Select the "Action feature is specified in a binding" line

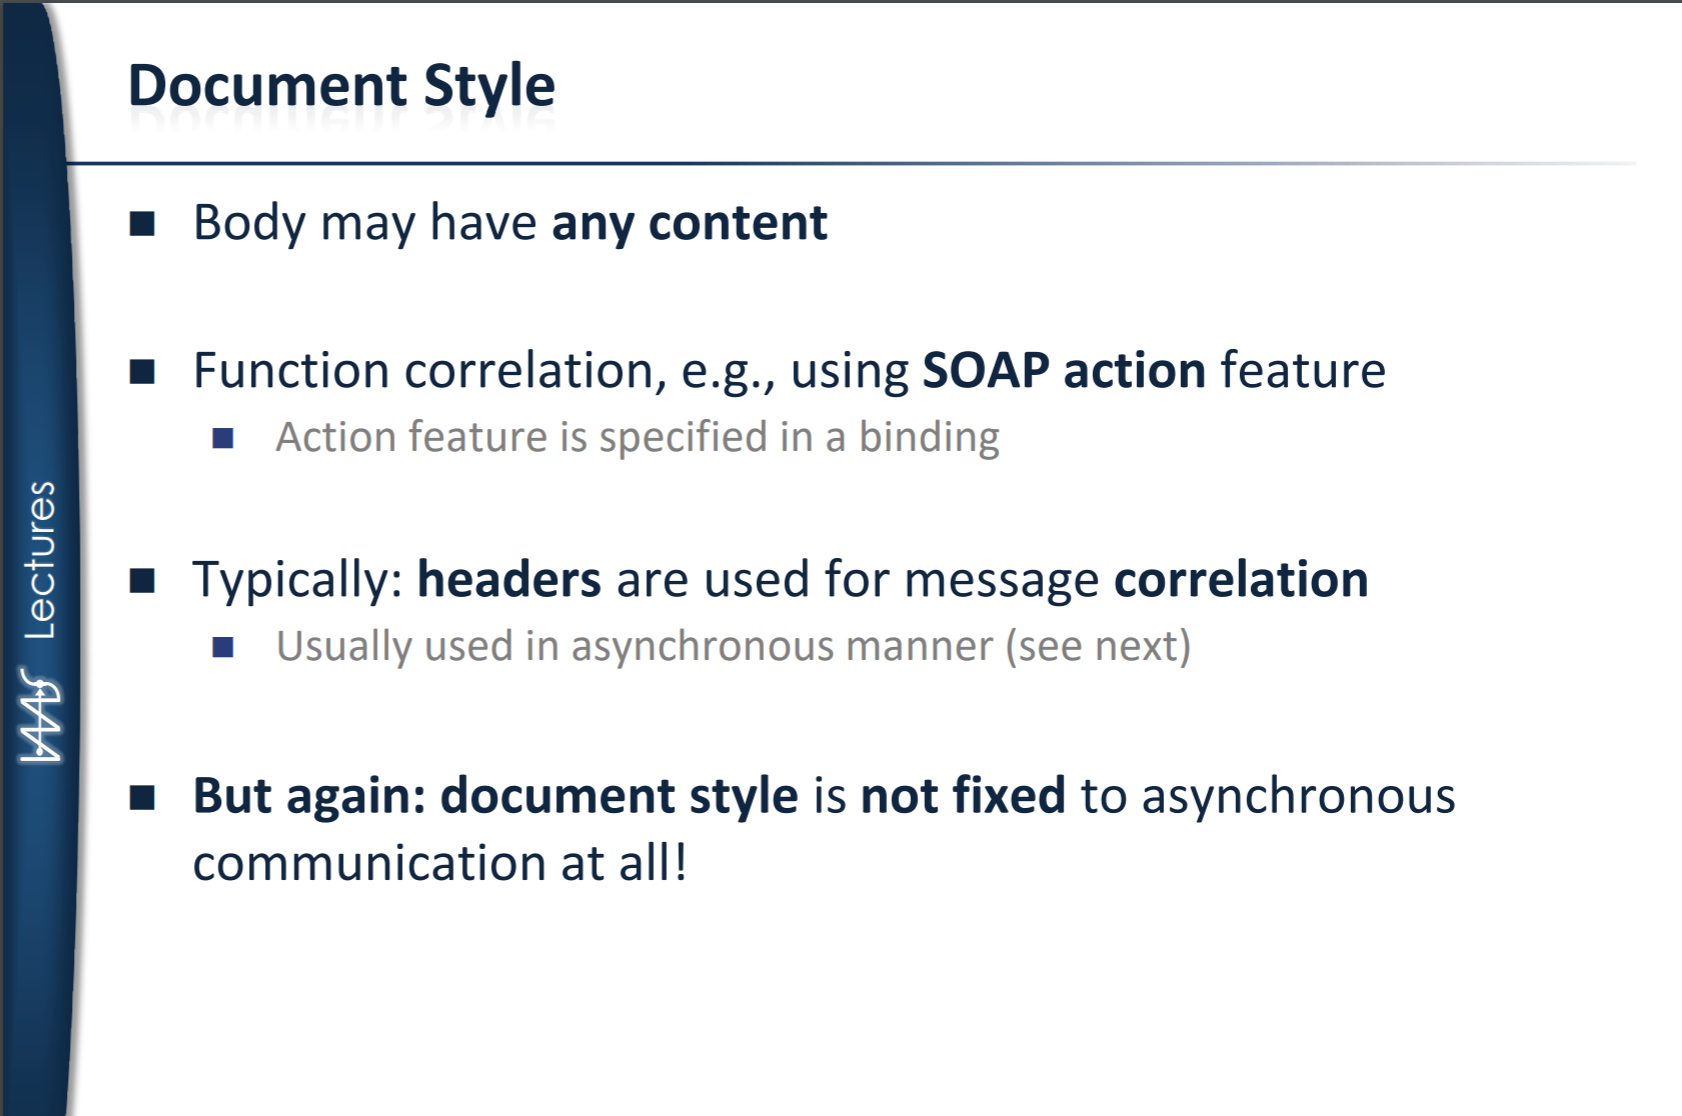[637, 437]
